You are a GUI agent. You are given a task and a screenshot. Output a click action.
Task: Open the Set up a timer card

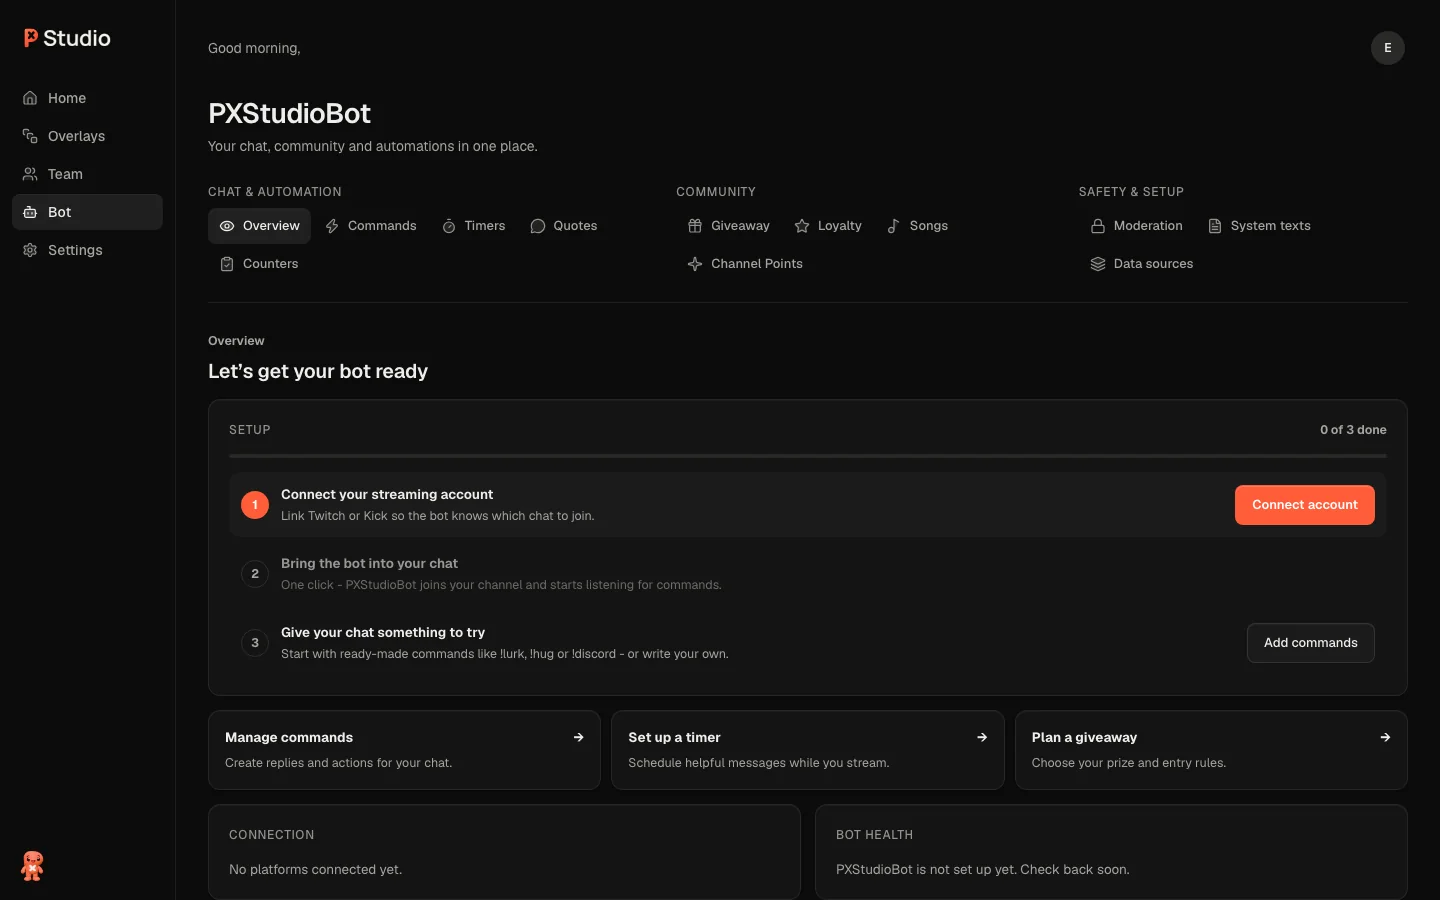click(x=807, y=750)
